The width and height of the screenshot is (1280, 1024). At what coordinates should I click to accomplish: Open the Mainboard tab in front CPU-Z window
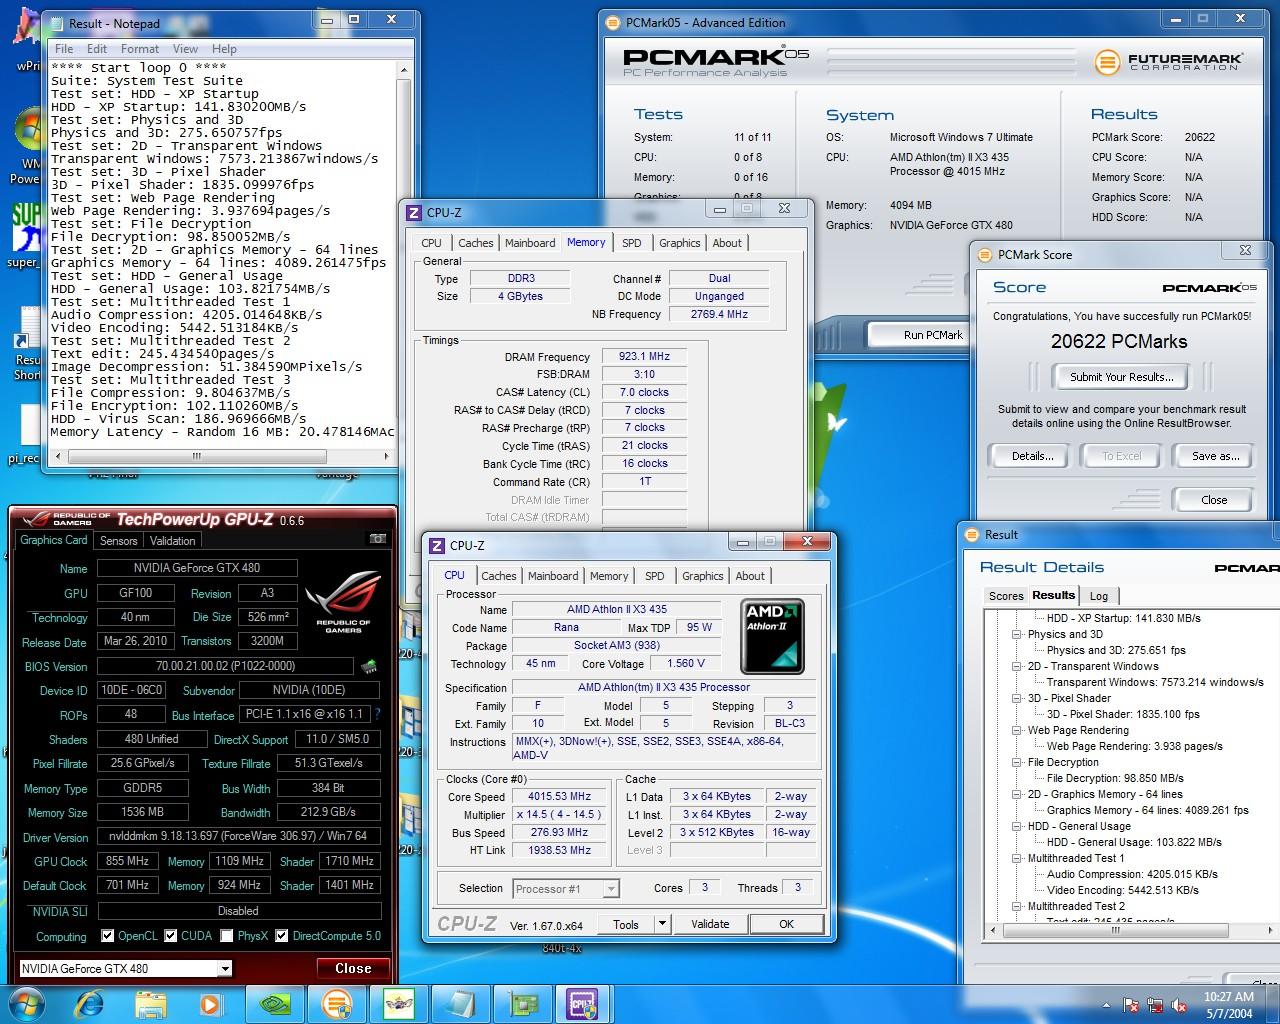point(553,576)
